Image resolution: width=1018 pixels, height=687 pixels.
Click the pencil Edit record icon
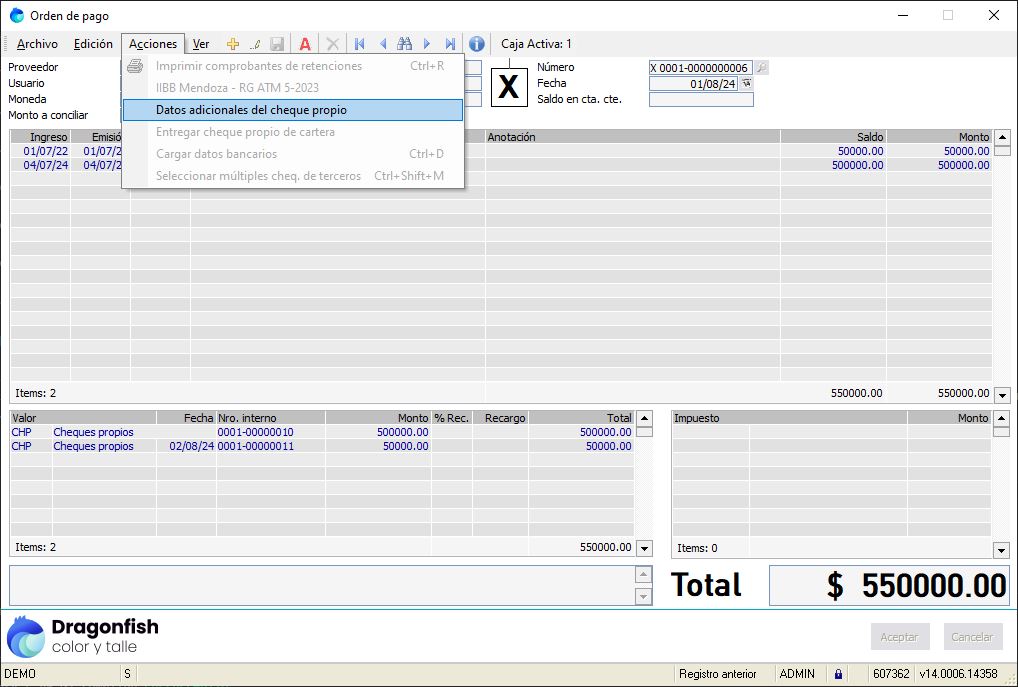(255, 44)
